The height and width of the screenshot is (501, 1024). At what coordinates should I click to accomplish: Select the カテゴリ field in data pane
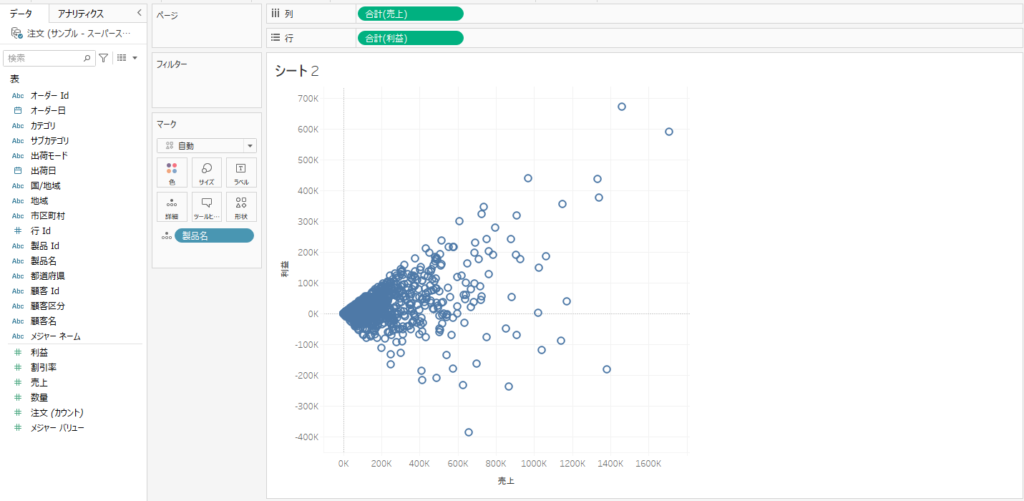pos(43,126)
